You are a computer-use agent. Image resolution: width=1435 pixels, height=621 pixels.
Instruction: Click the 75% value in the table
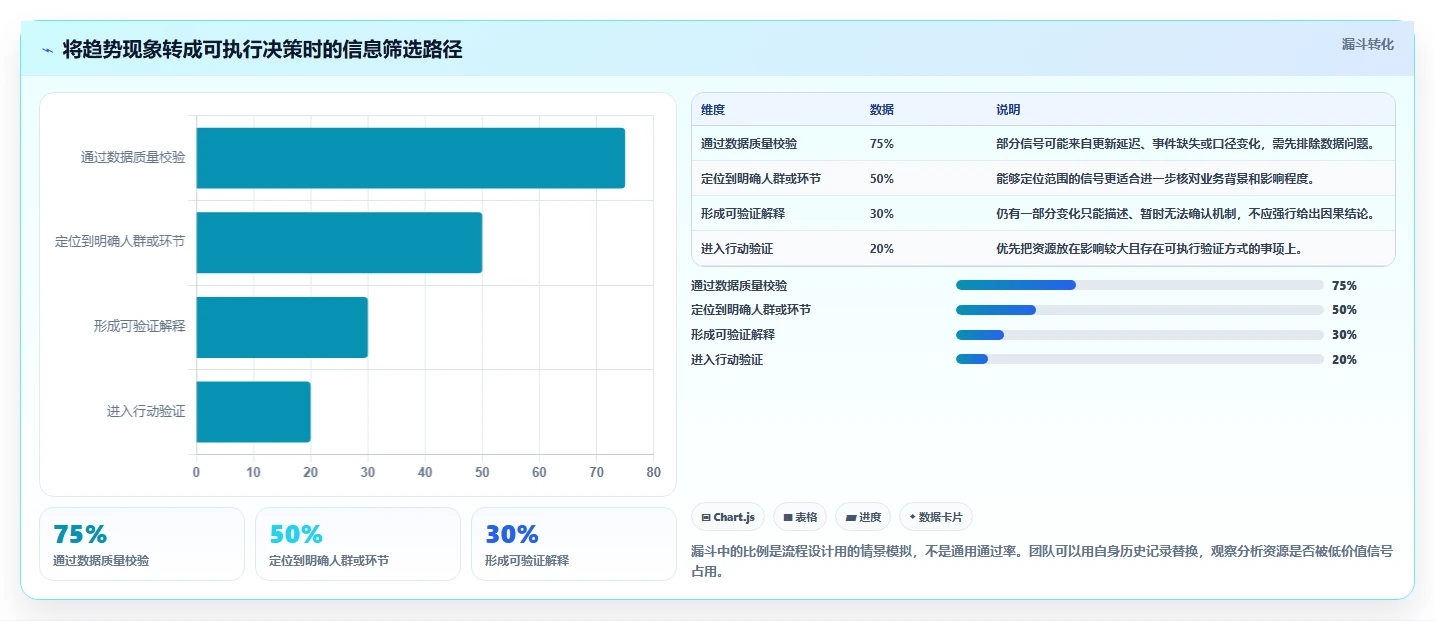click(882, 143)
